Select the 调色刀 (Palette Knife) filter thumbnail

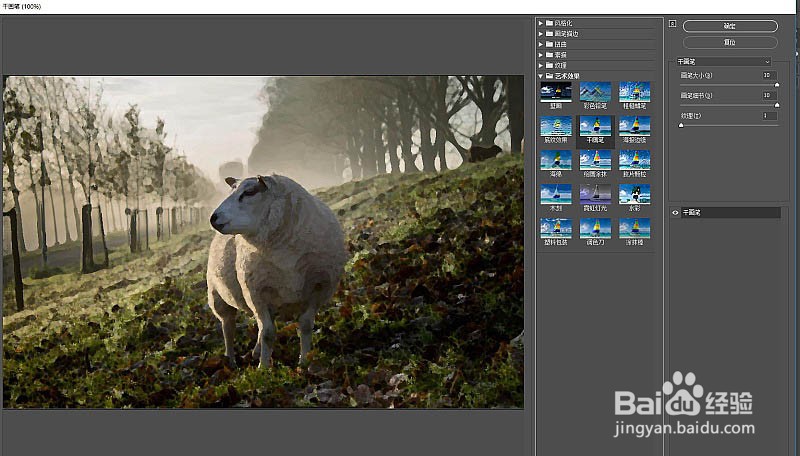click(595, 229)
